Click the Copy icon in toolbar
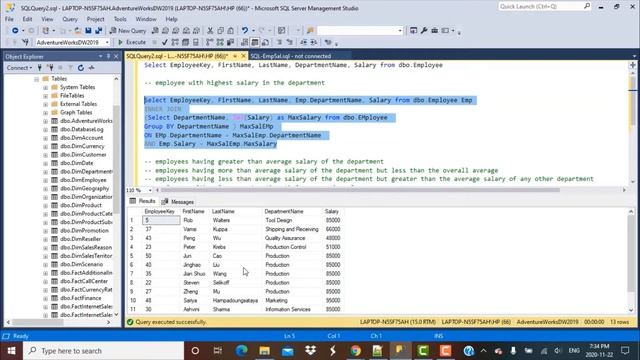 220,31
